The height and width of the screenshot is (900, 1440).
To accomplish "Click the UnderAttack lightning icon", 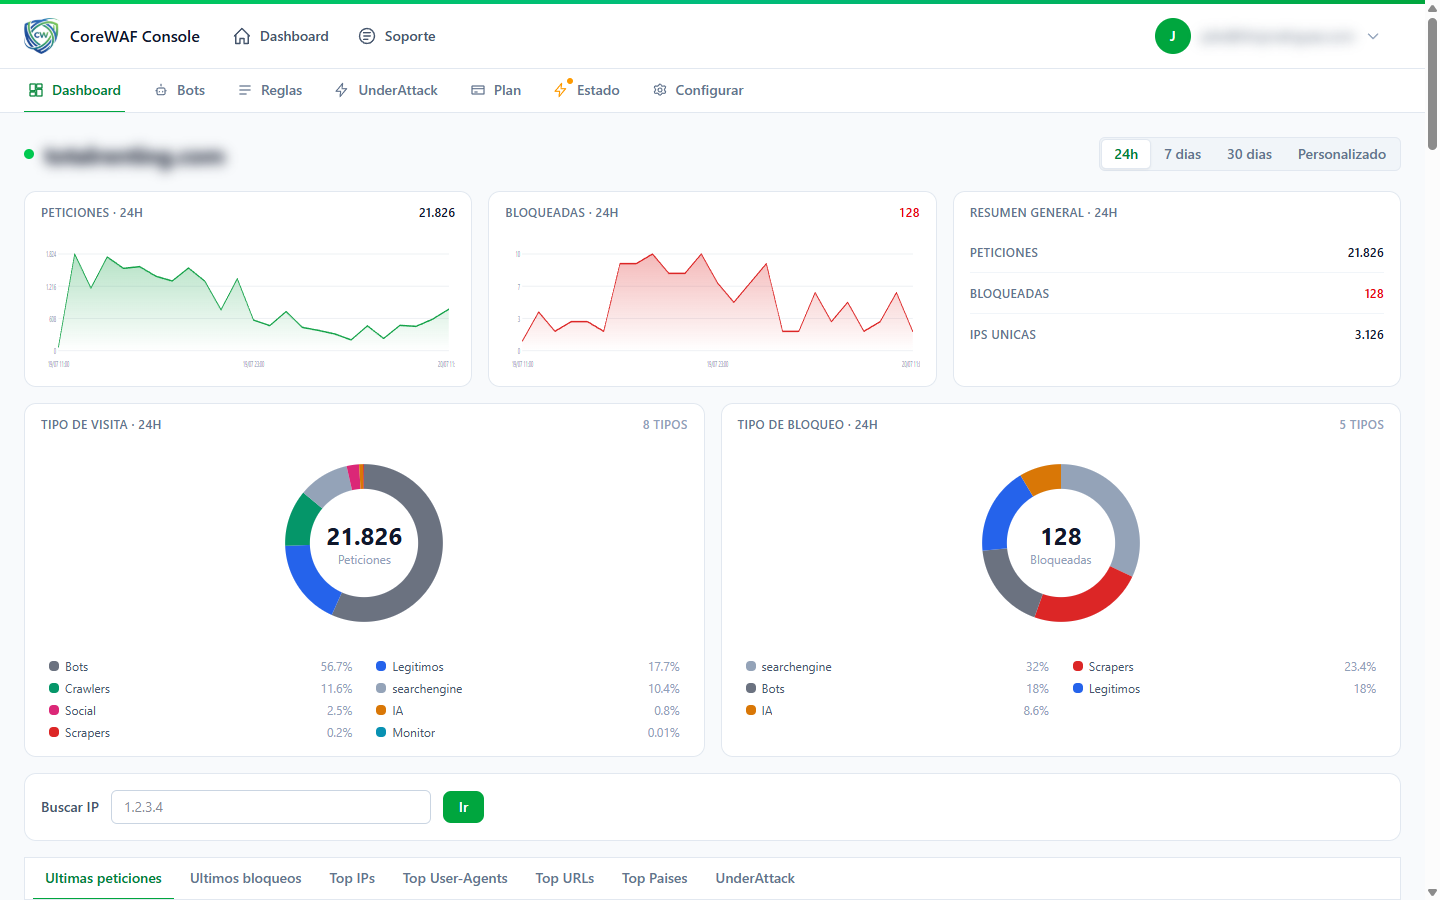I will point(342,90).
